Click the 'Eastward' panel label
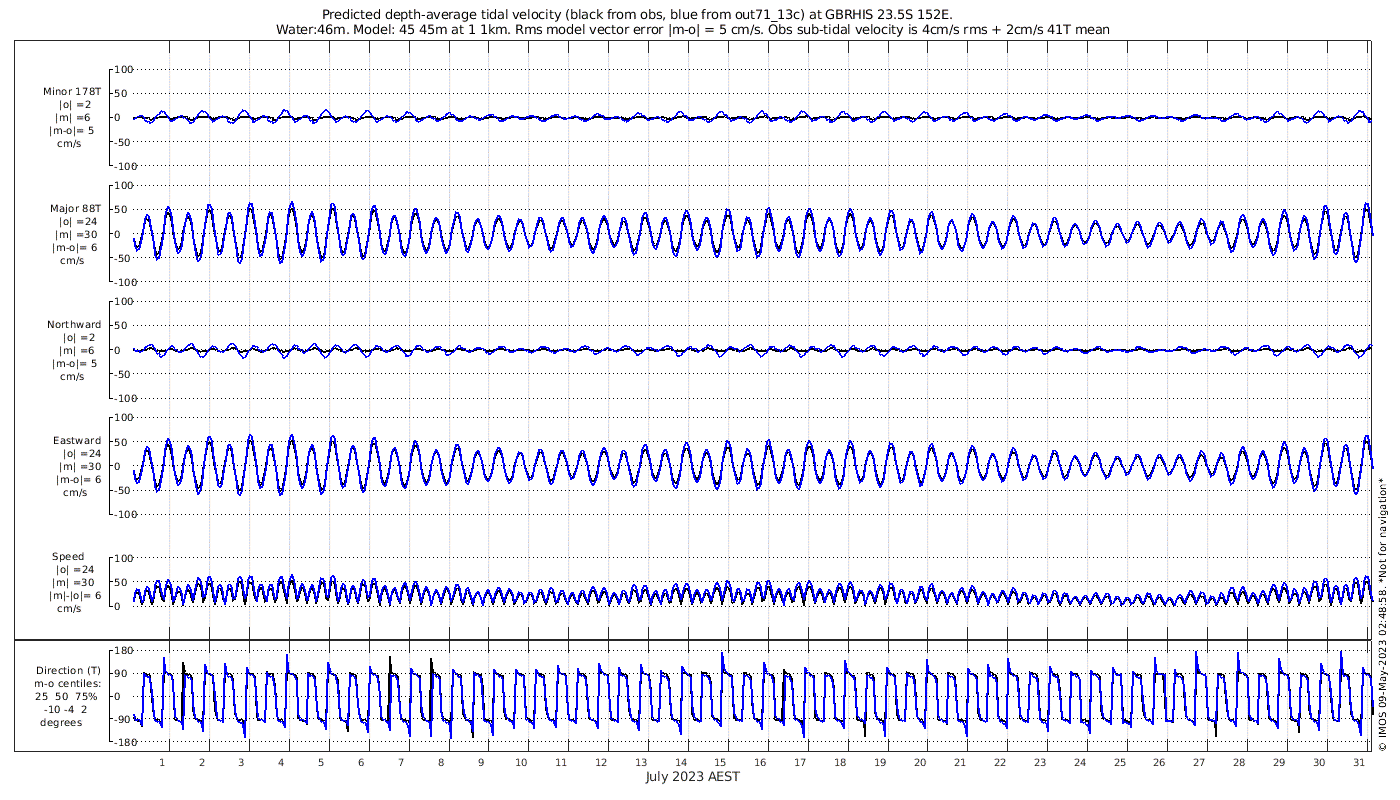Image resolution: width=1400 pixels, height=800 pixels. click(x=76, y=441)
